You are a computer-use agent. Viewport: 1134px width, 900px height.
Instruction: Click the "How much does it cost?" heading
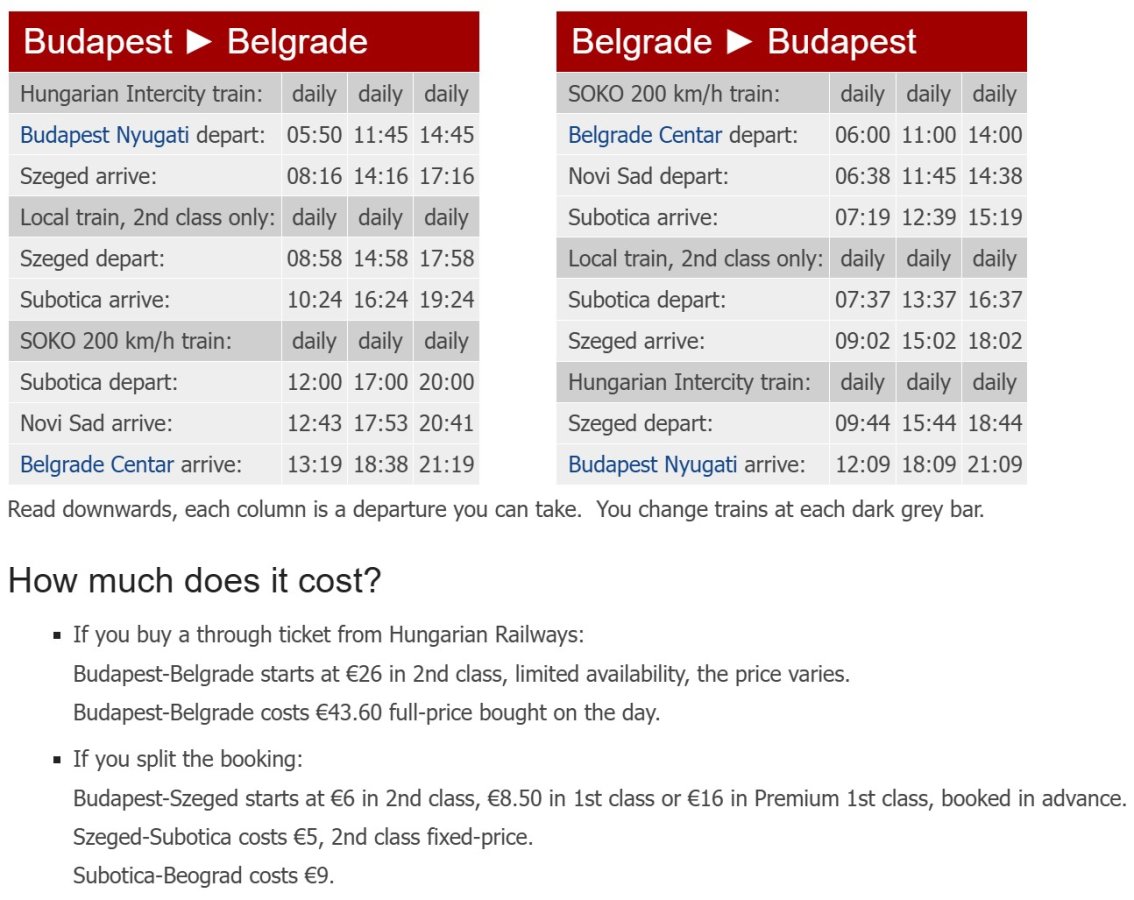coord(195,581)
